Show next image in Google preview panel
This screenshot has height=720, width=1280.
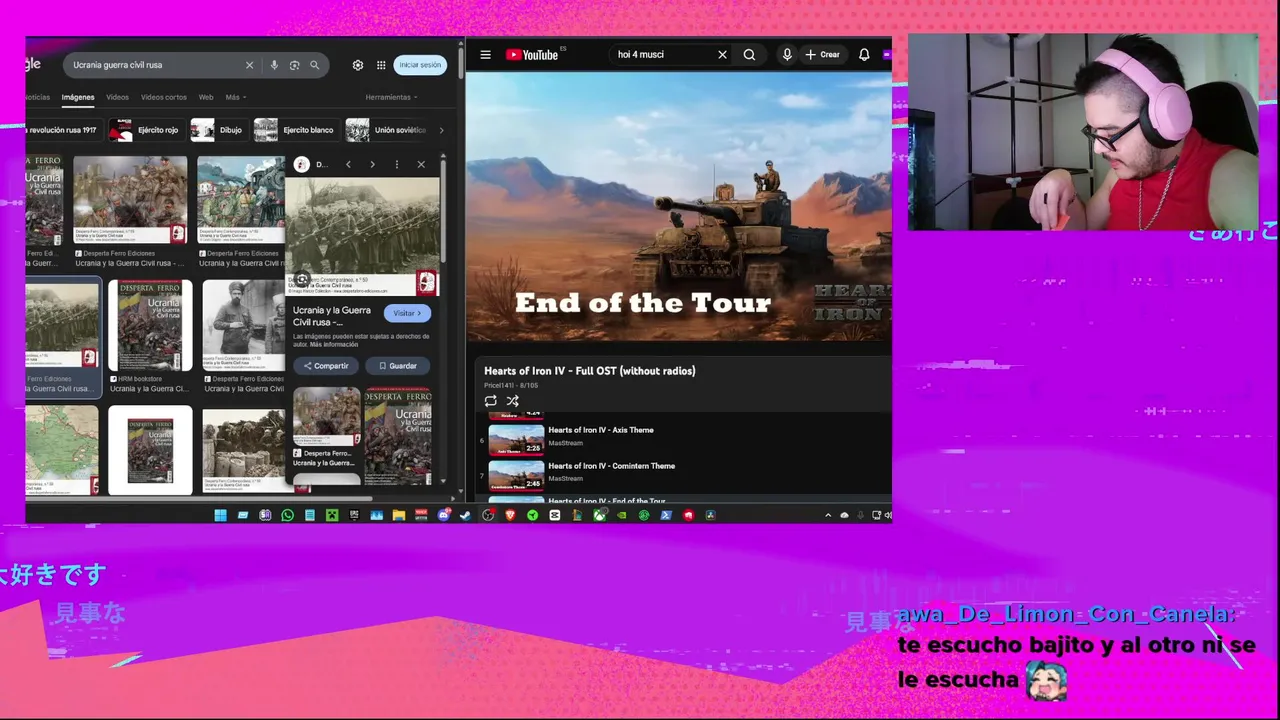(372, 164)
